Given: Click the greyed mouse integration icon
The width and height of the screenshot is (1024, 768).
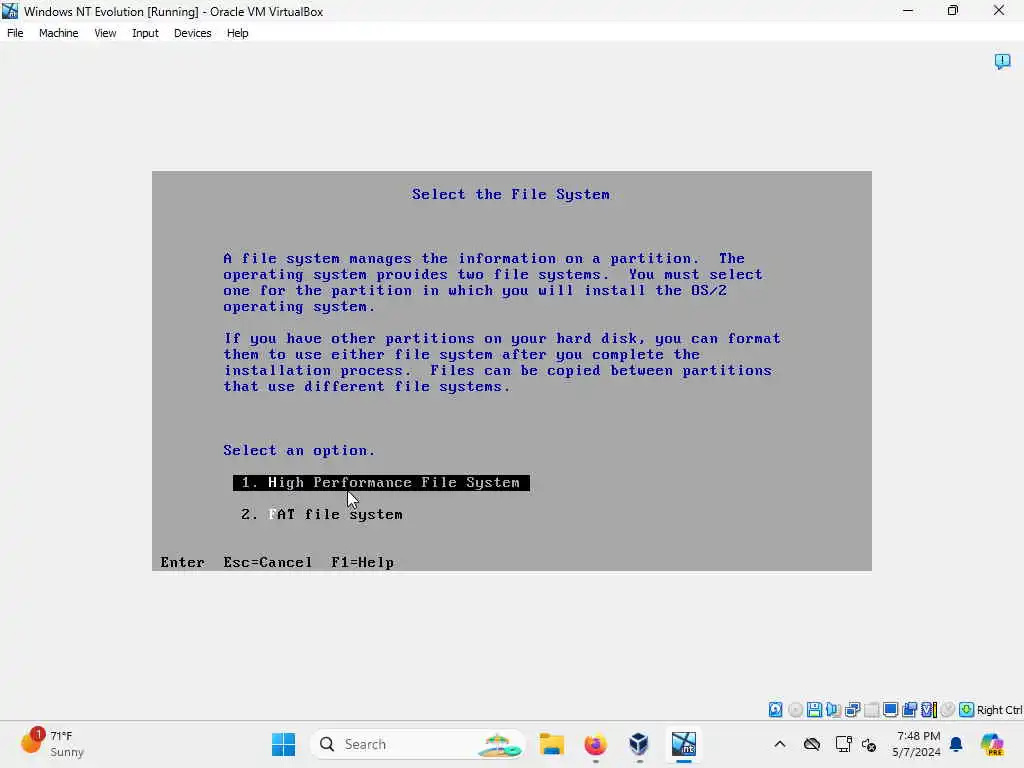Looking at the screenshot, I should pyautogui.click(x=948, y=710).
